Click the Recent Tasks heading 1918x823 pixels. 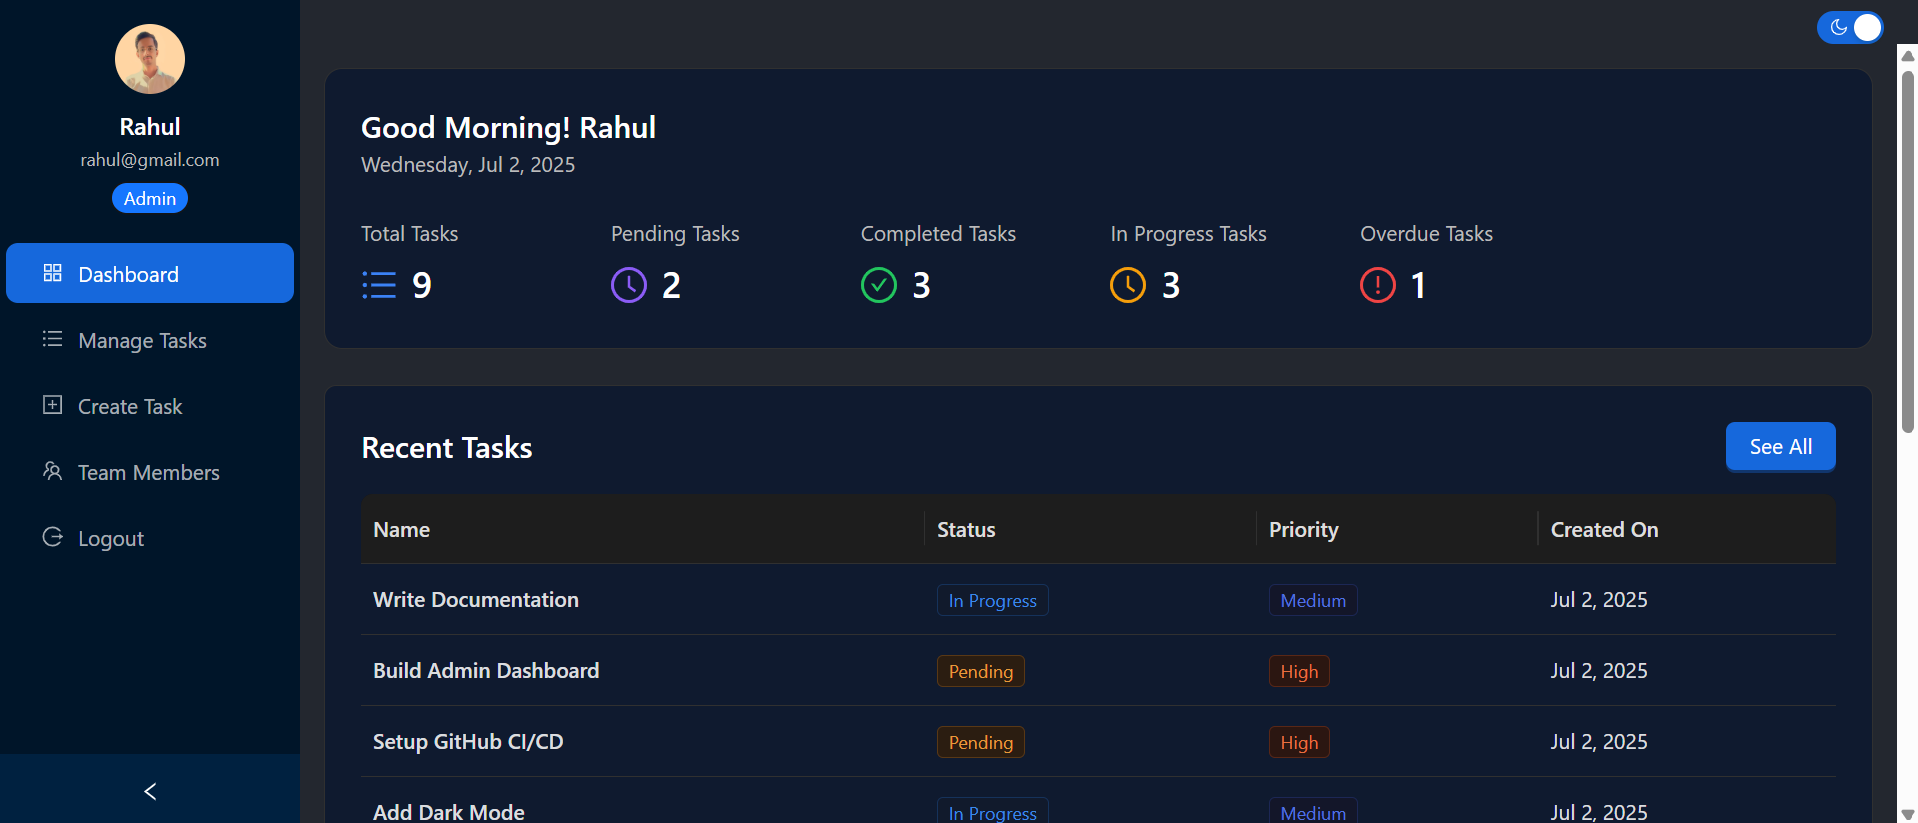coord(447,447)
